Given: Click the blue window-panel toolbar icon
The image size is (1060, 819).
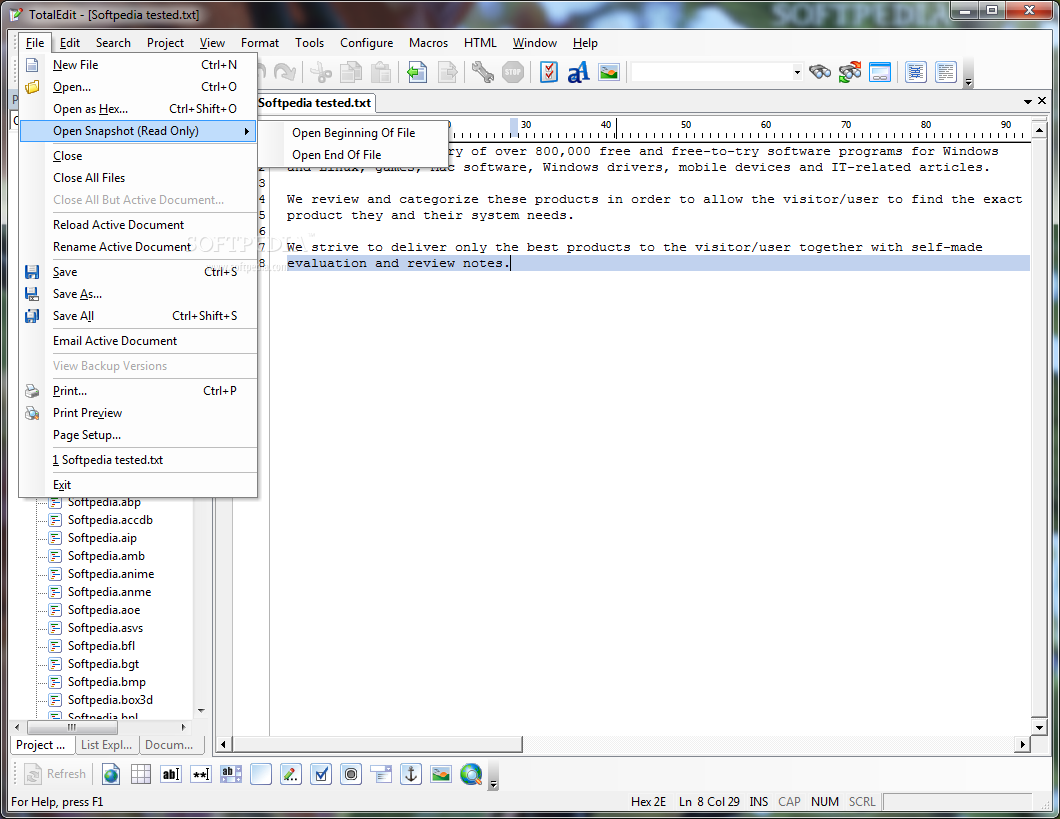Looking at the screenshot, I should coord(880,72).
